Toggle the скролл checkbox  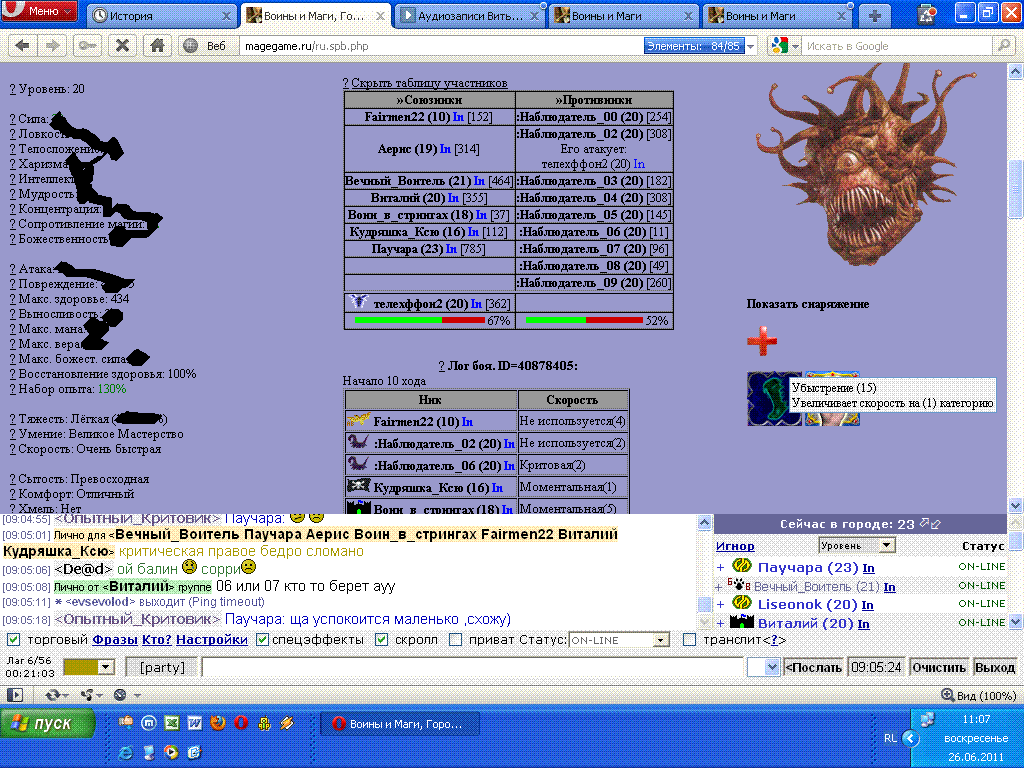click(x=382, y=640)
